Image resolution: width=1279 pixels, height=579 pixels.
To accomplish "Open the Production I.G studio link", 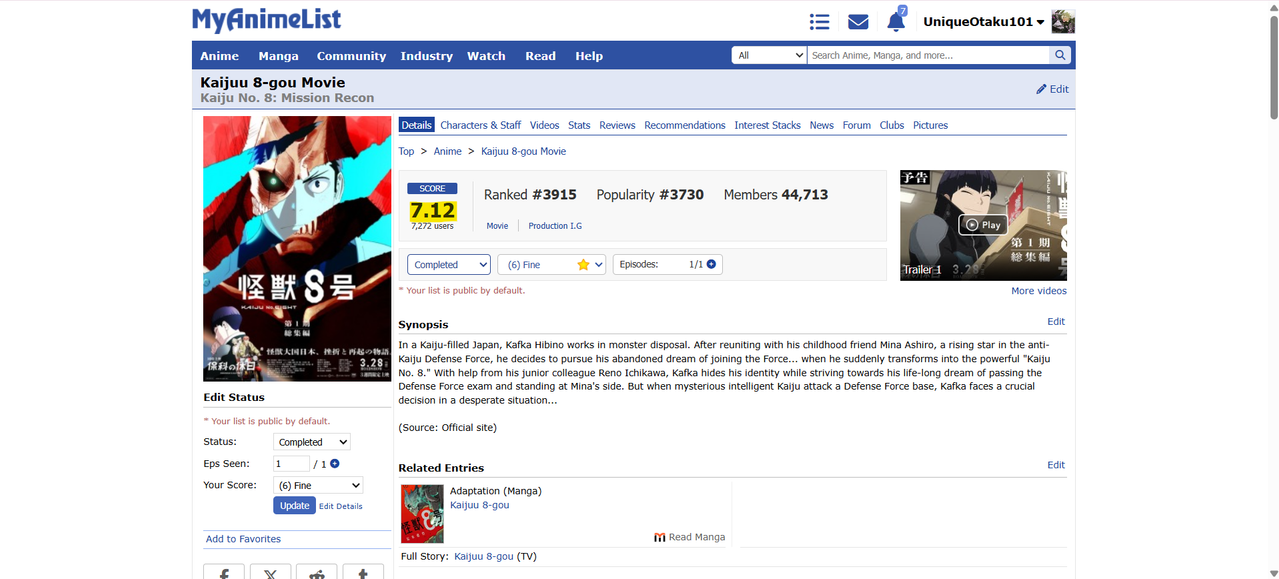I will pos(555,226).
